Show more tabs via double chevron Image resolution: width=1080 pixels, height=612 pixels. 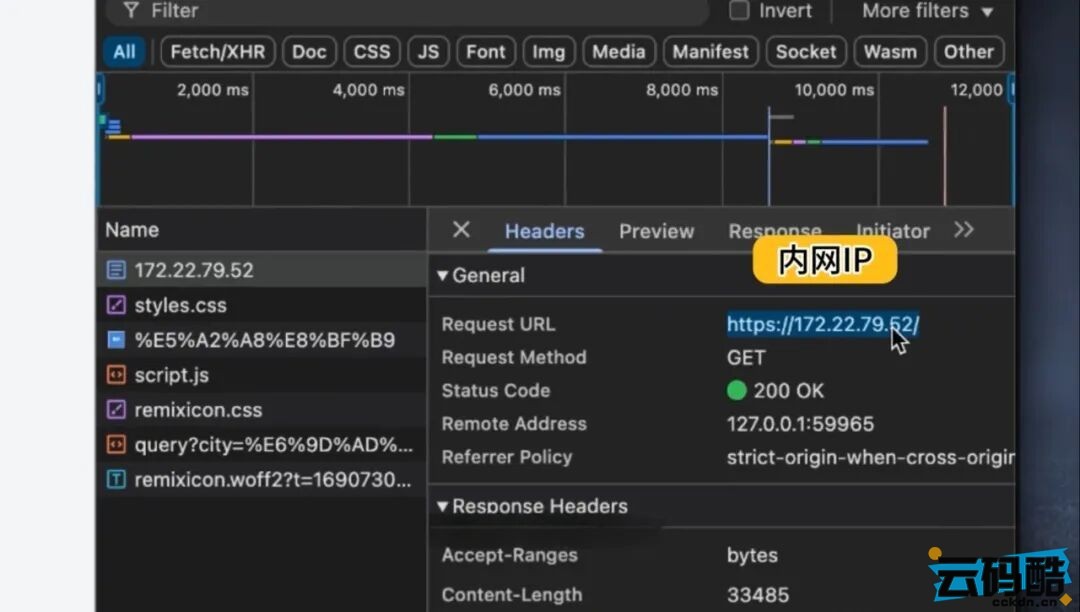point(963,230)
